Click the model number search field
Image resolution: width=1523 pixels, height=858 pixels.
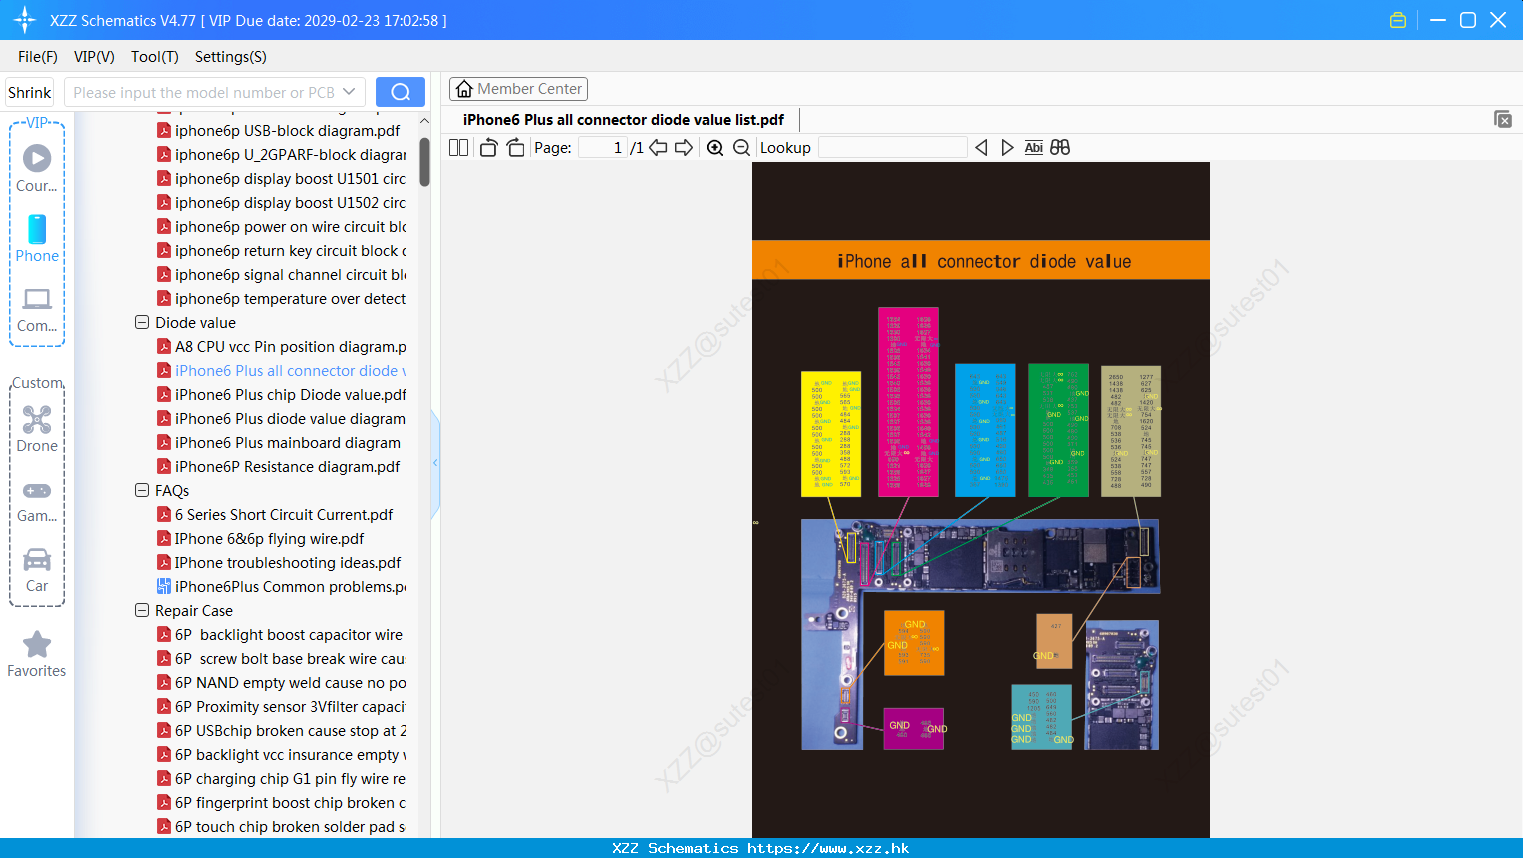coord(214,92)
